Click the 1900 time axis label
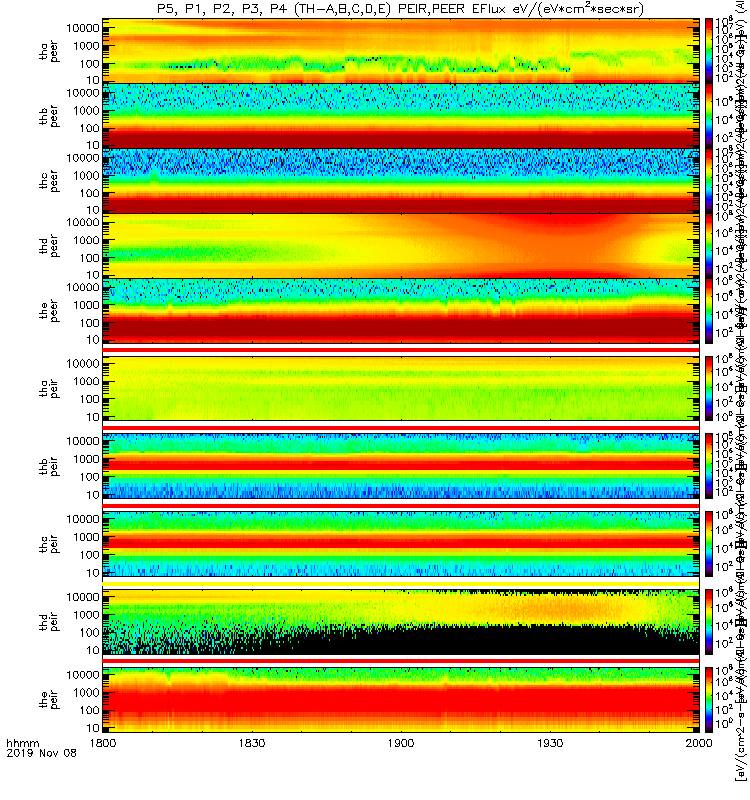This screenshot has height=800, width=750. (401, 743)
